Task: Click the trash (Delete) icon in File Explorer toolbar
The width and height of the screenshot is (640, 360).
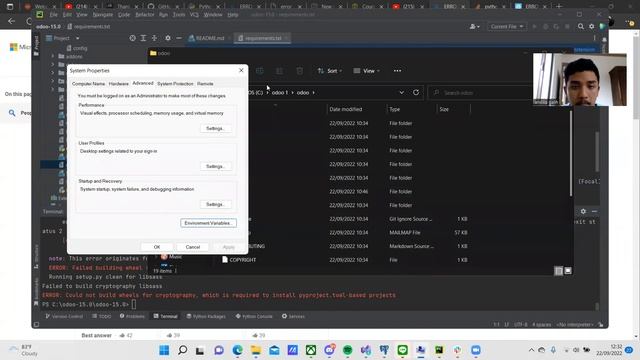Action: [x=300, y=71]
